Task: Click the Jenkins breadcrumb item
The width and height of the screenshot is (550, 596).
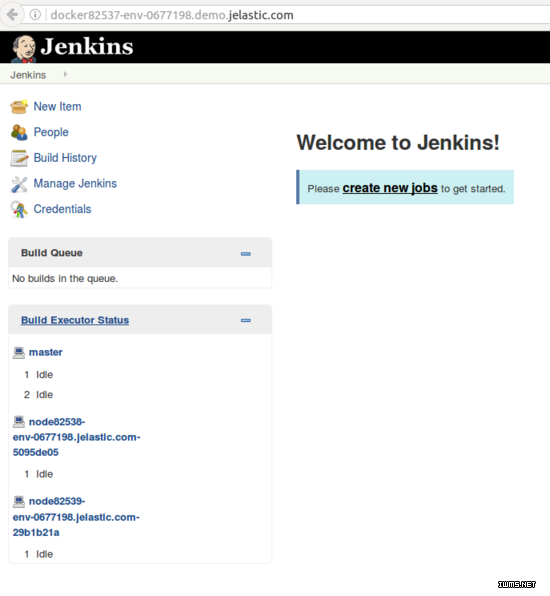Action: (x=28, y=75)
